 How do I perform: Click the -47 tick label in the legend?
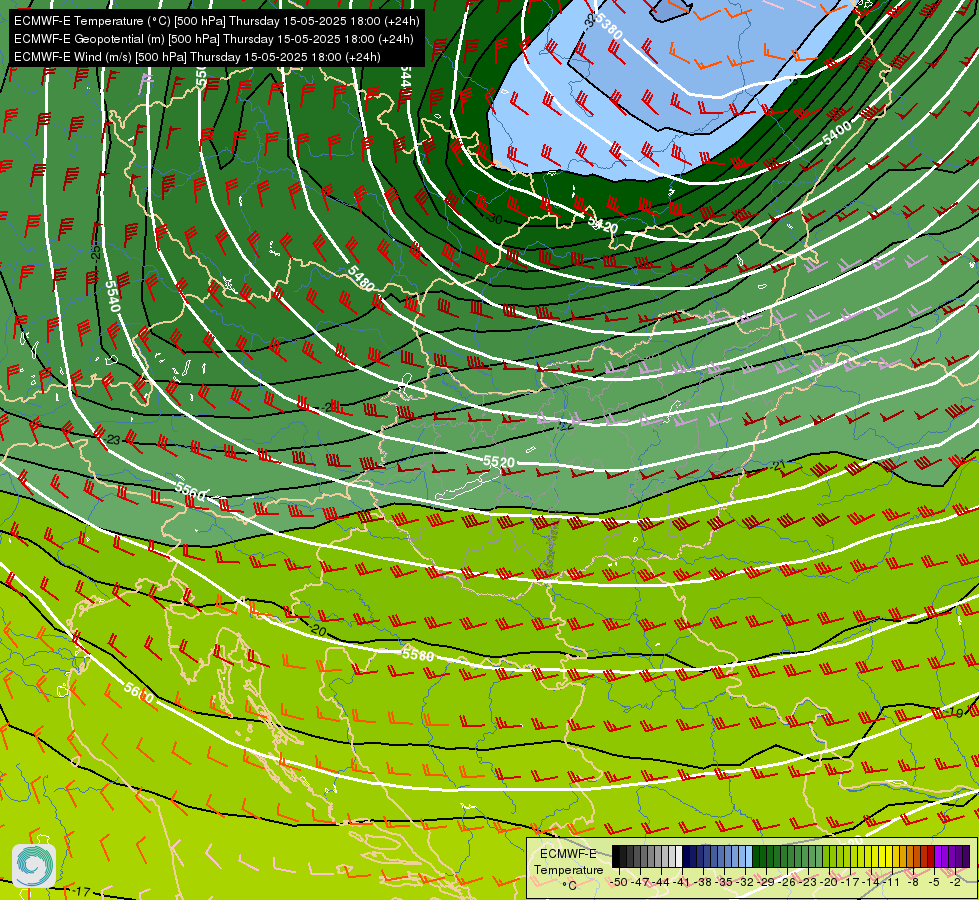(640, 882)
